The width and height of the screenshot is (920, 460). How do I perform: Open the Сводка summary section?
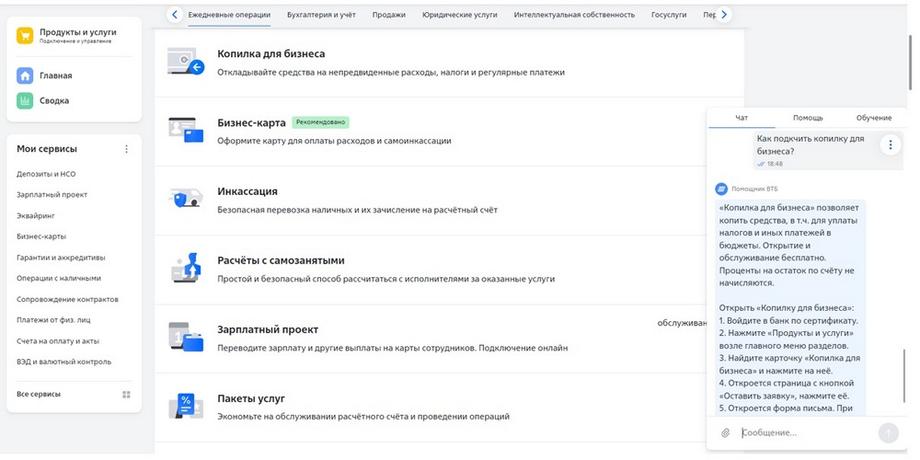tap(54, 101)
